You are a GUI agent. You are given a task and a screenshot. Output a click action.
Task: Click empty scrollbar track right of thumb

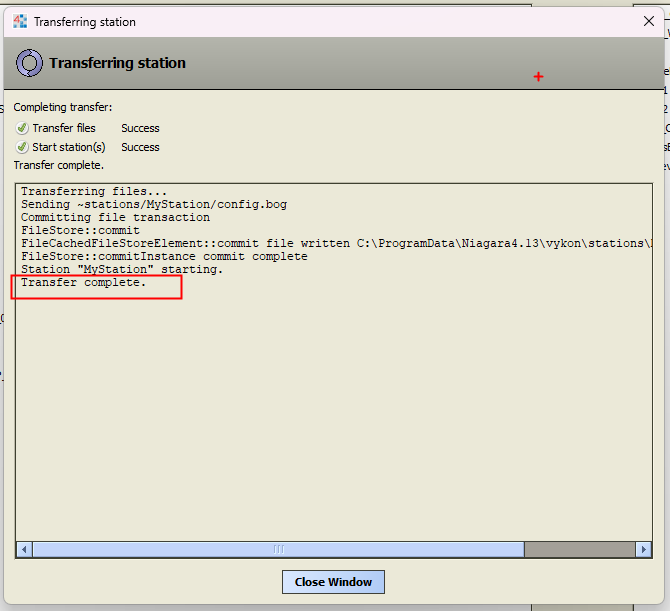578,549
